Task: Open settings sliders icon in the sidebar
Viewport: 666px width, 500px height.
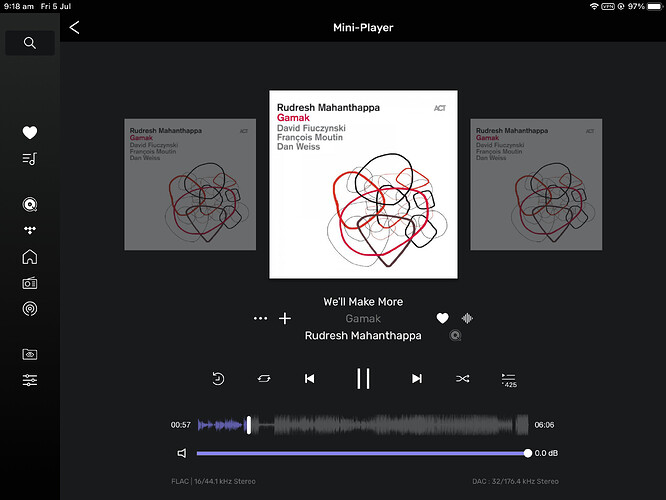Action: click(30, 380)
